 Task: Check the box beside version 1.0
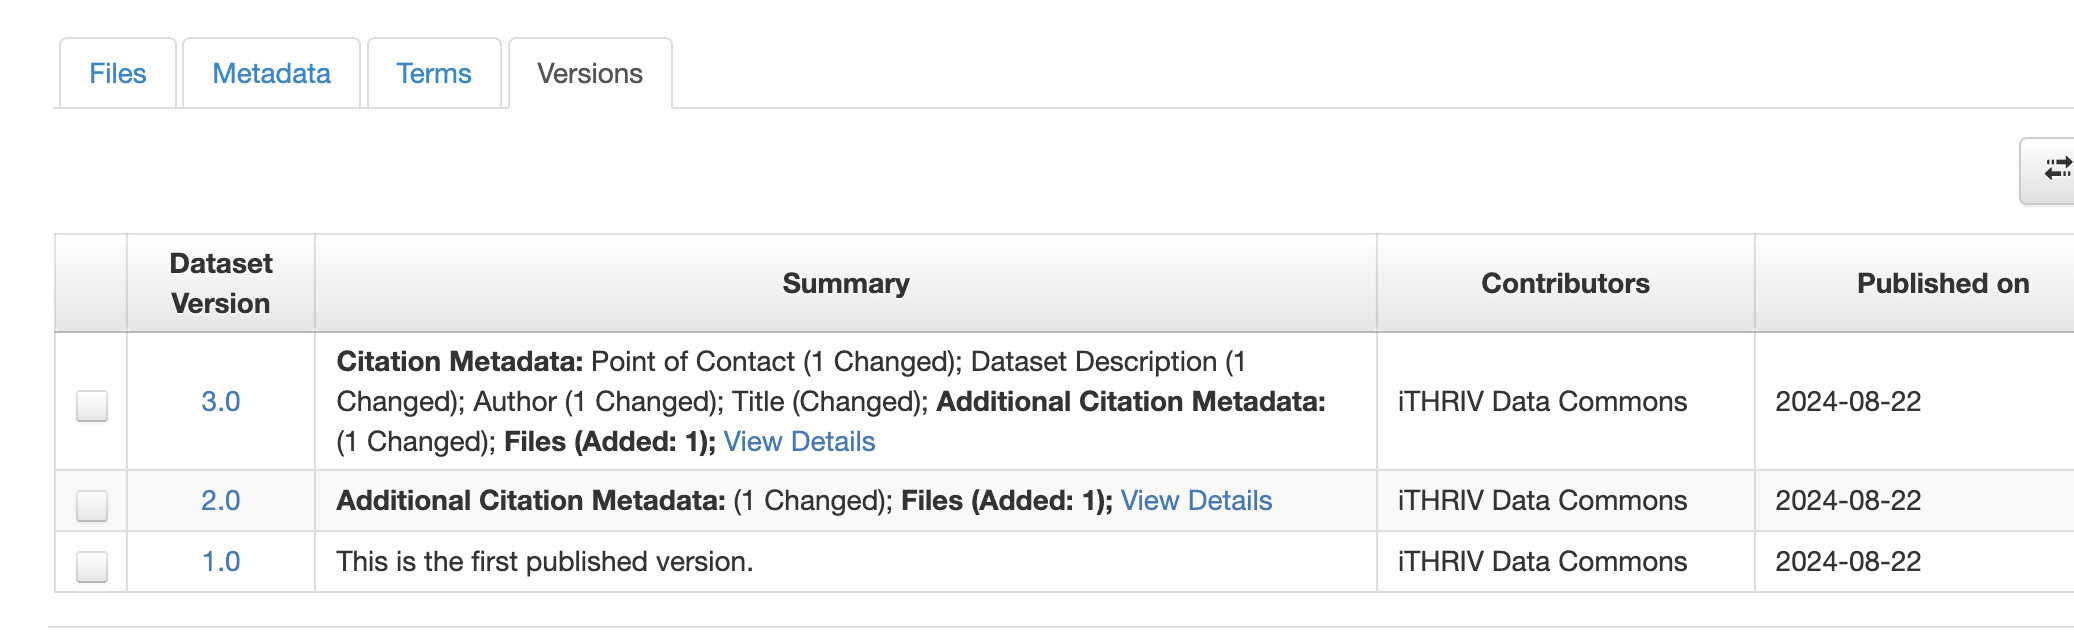click(x=92, y=566)
